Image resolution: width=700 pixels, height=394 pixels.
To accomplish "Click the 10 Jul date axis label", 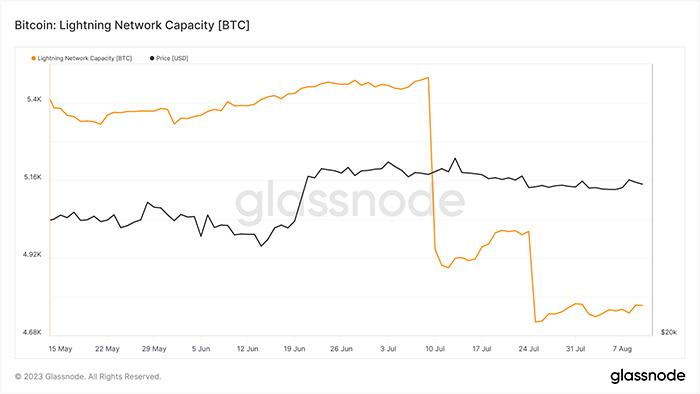I will pyautogui.click(x=435, y=348).
